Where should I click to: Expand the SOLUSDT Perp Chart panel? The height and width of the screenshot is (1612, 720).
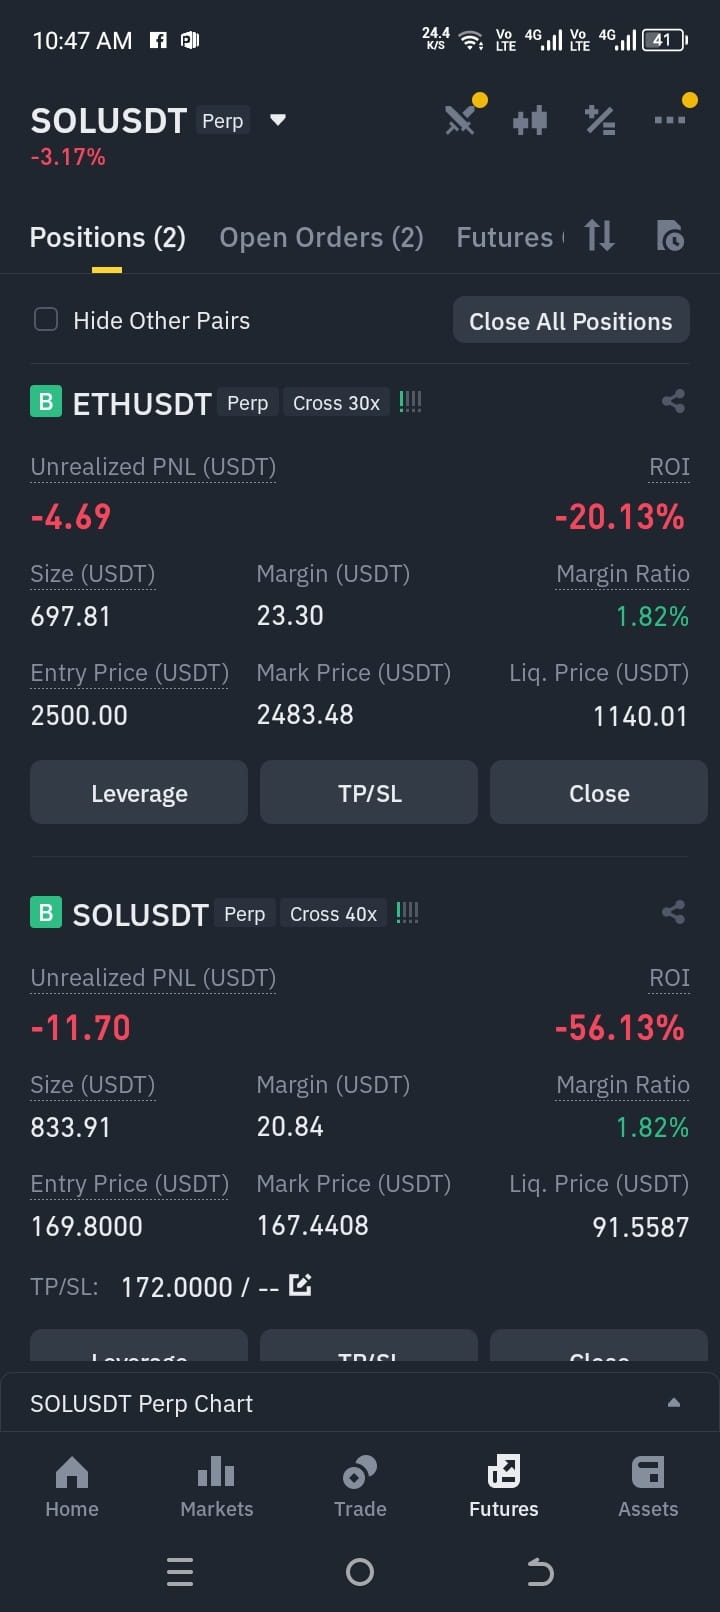point(360,1403)
